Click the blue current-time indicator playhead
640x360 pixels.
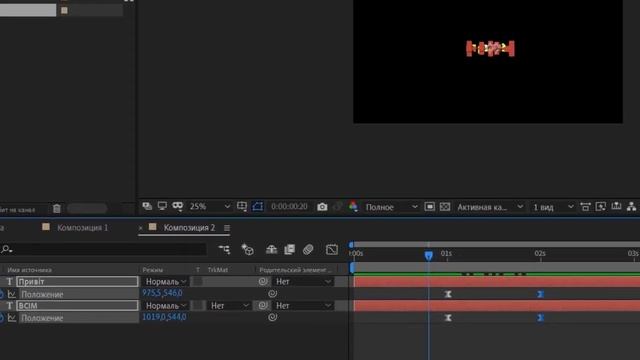[428, 256]
